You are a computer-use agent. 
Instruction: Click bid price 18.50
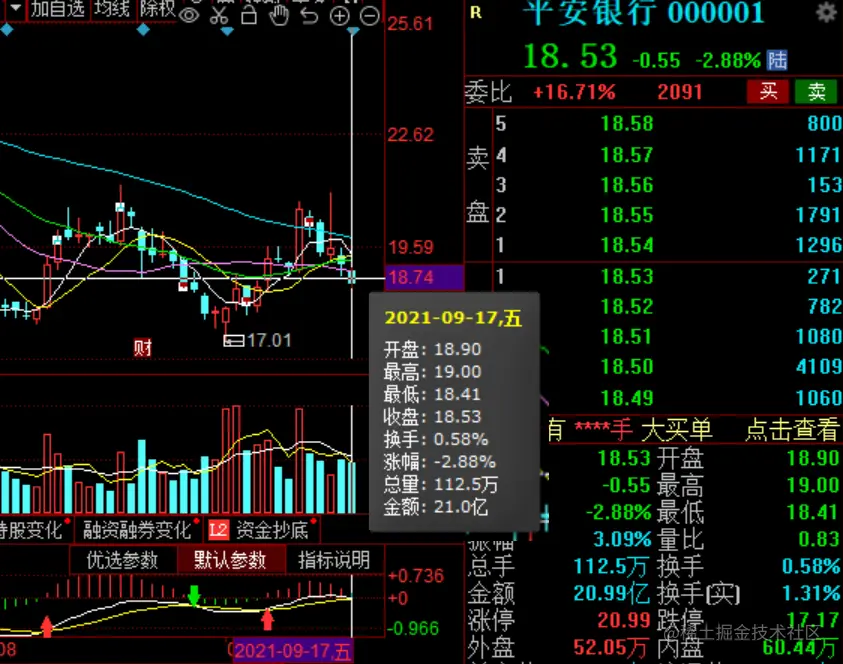coord(626,367)
